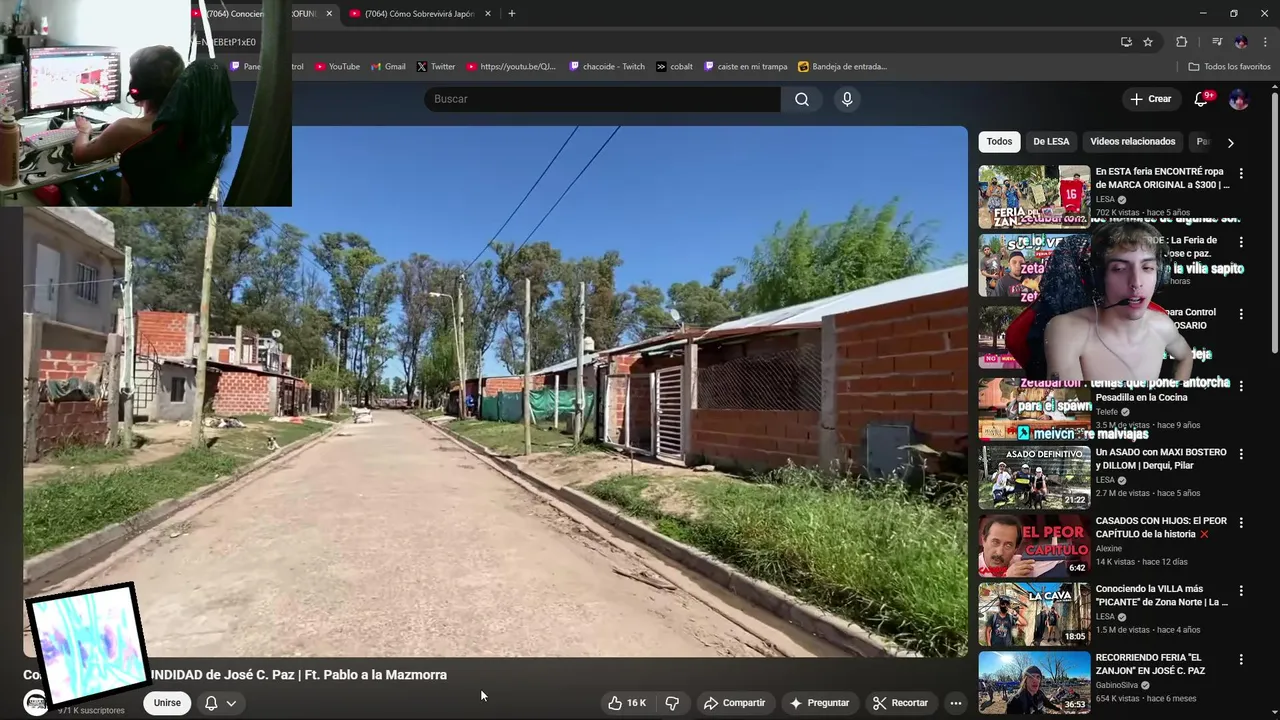This screenshot has width=1280, height=720.
Task: Start voice search with the microphone icon
Action: (847, 99)
